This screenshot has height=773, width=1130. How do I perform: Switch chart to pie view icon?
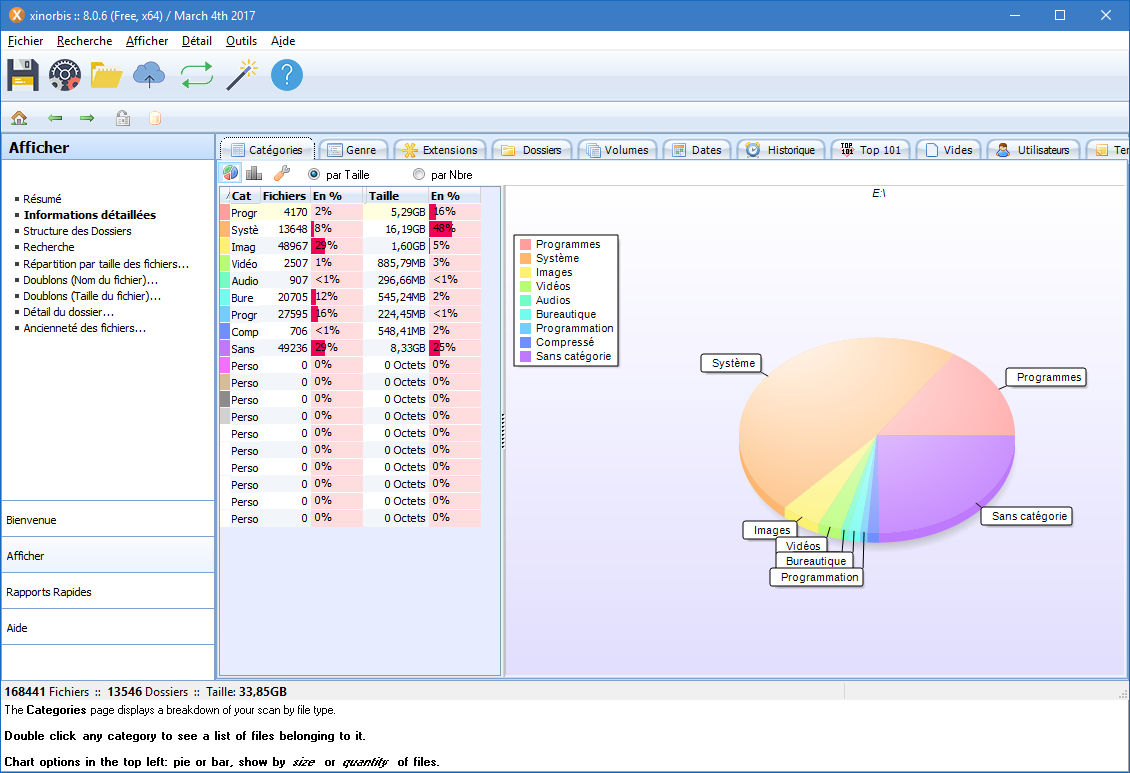pos(231,173)
